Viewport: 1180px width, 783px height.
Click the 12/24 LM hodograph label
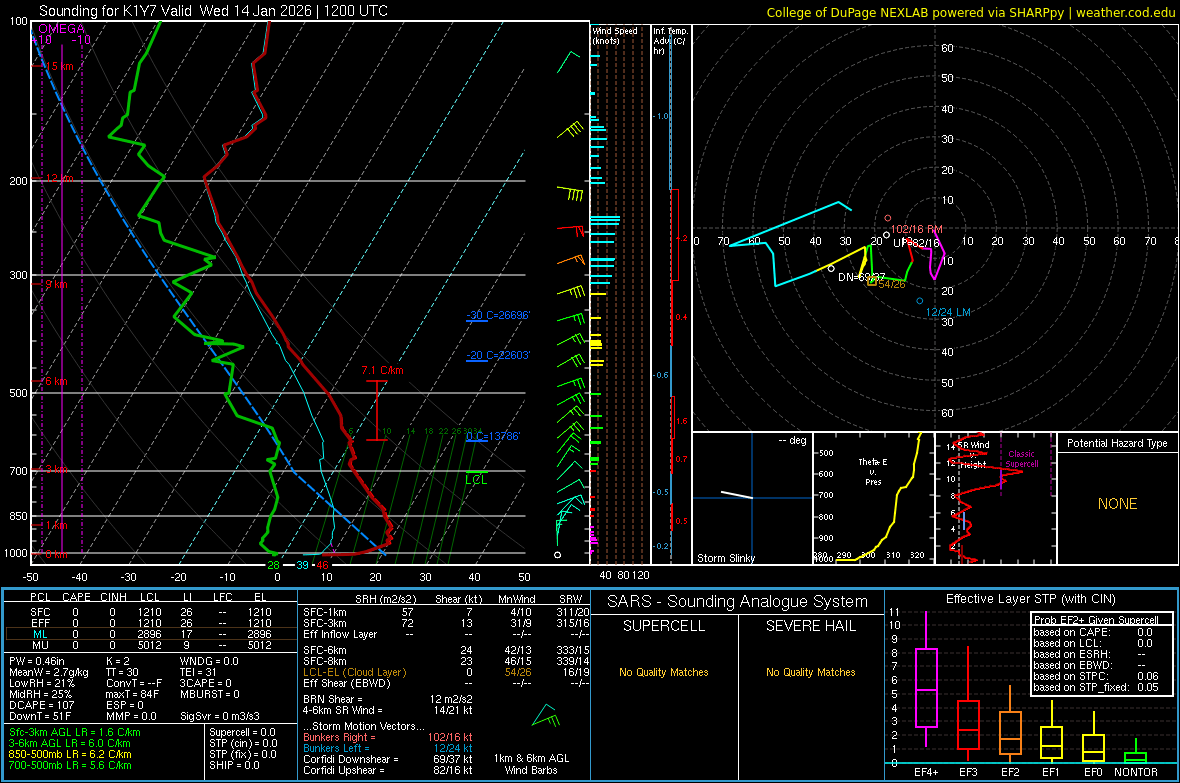pyautogui.click(x=948, y=312)
